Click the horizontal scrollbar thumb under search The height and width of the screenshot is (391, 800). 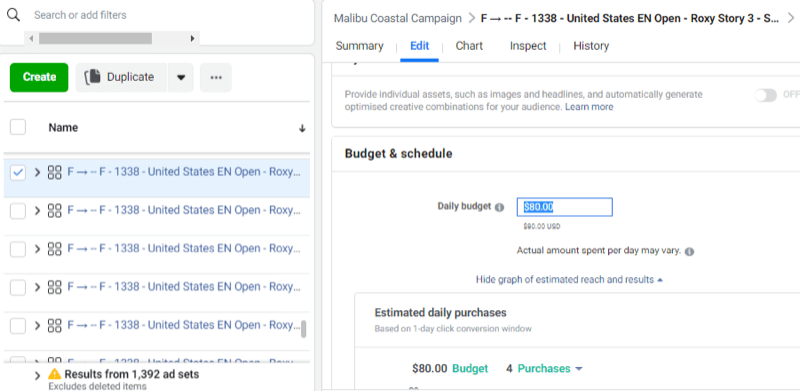pos(95,38)
